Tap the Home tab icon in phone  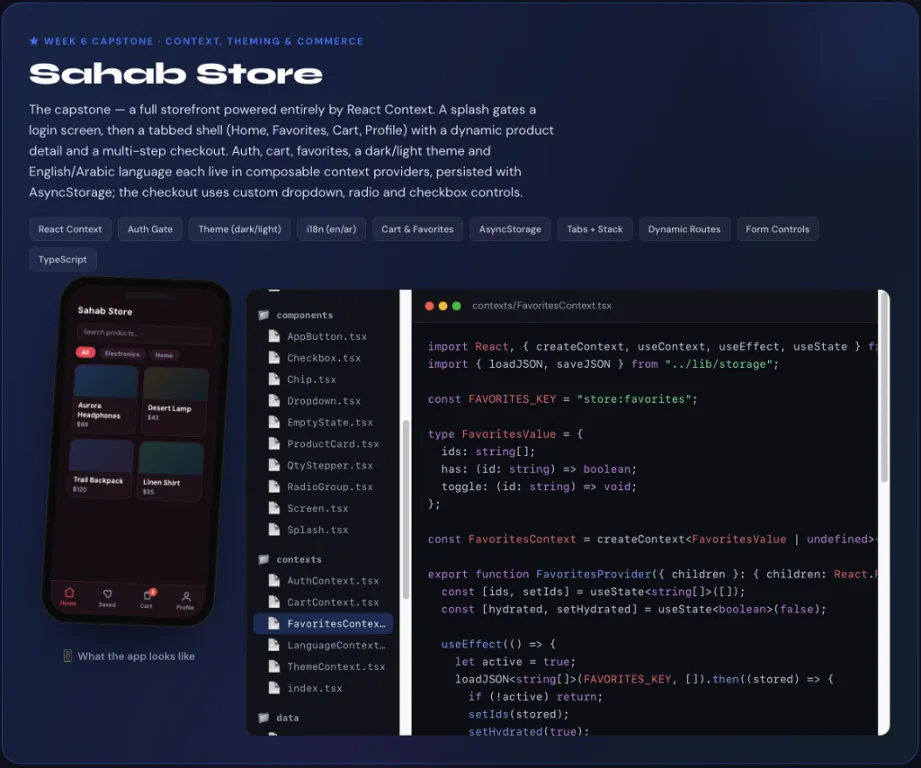click(x=69, y=592)
